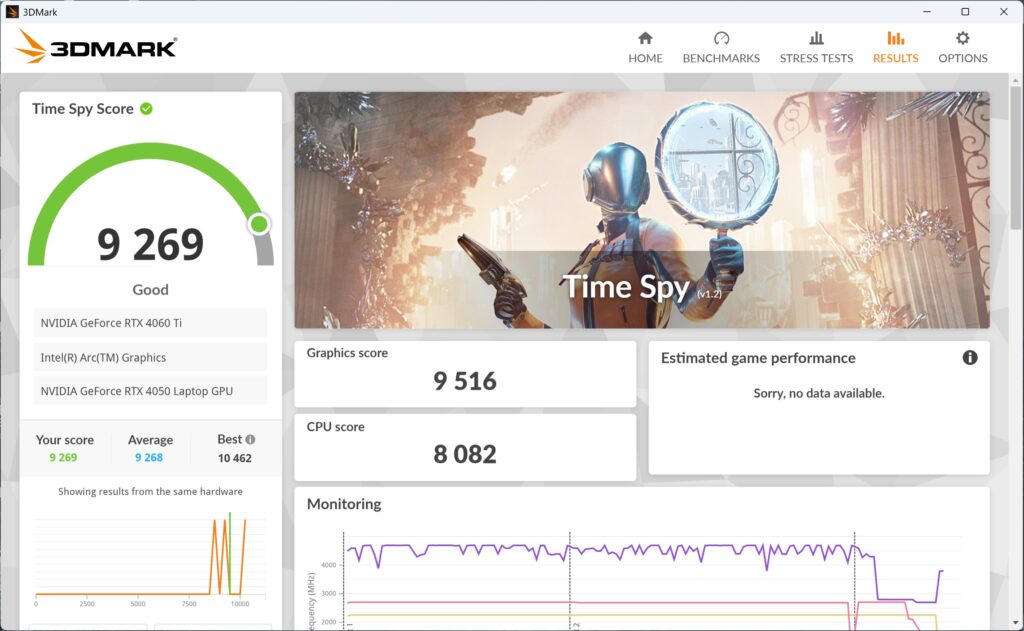The height and width of the screenshot is (631, 1024).
Task: Select the NVIDIA GeForce RTX 4060 Ti entry
Action: [150, 323]
